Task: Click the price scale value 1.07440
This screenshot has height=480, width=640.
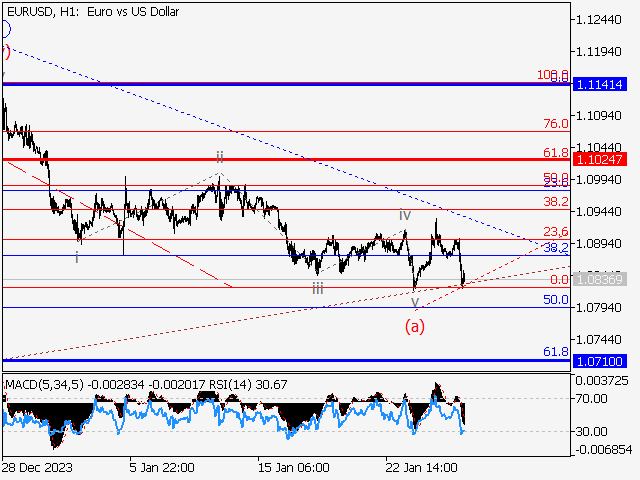Action: coord(598,339)
